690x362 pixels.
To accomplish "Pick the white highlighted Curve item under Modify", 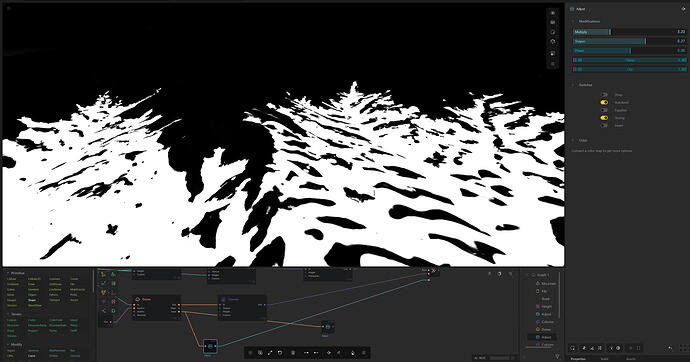I will [32, 355].
